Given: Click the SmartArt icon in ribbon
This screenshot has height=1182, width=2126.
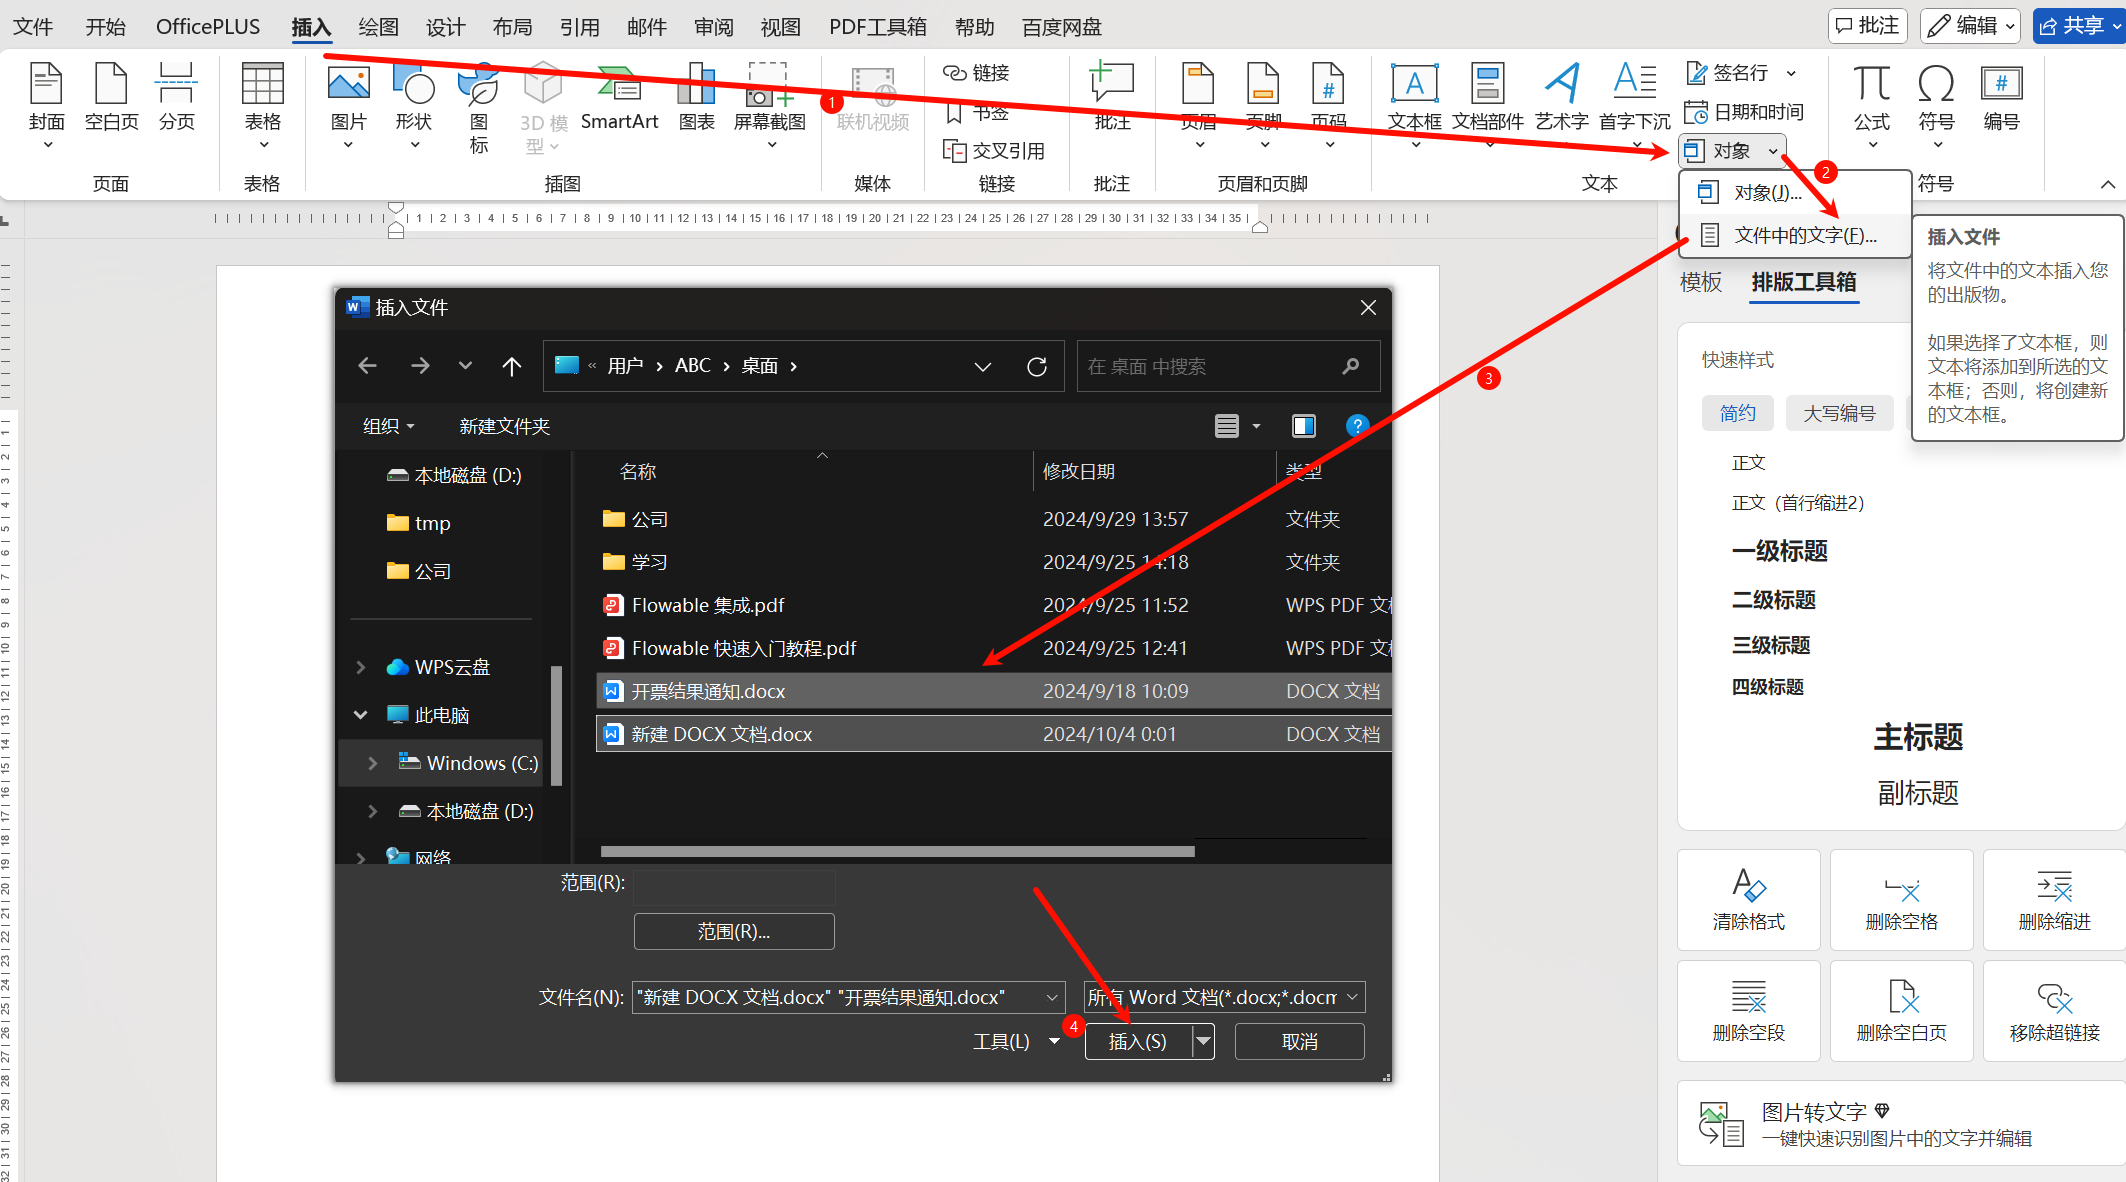Looking at the screenshot, I should 618,87.
